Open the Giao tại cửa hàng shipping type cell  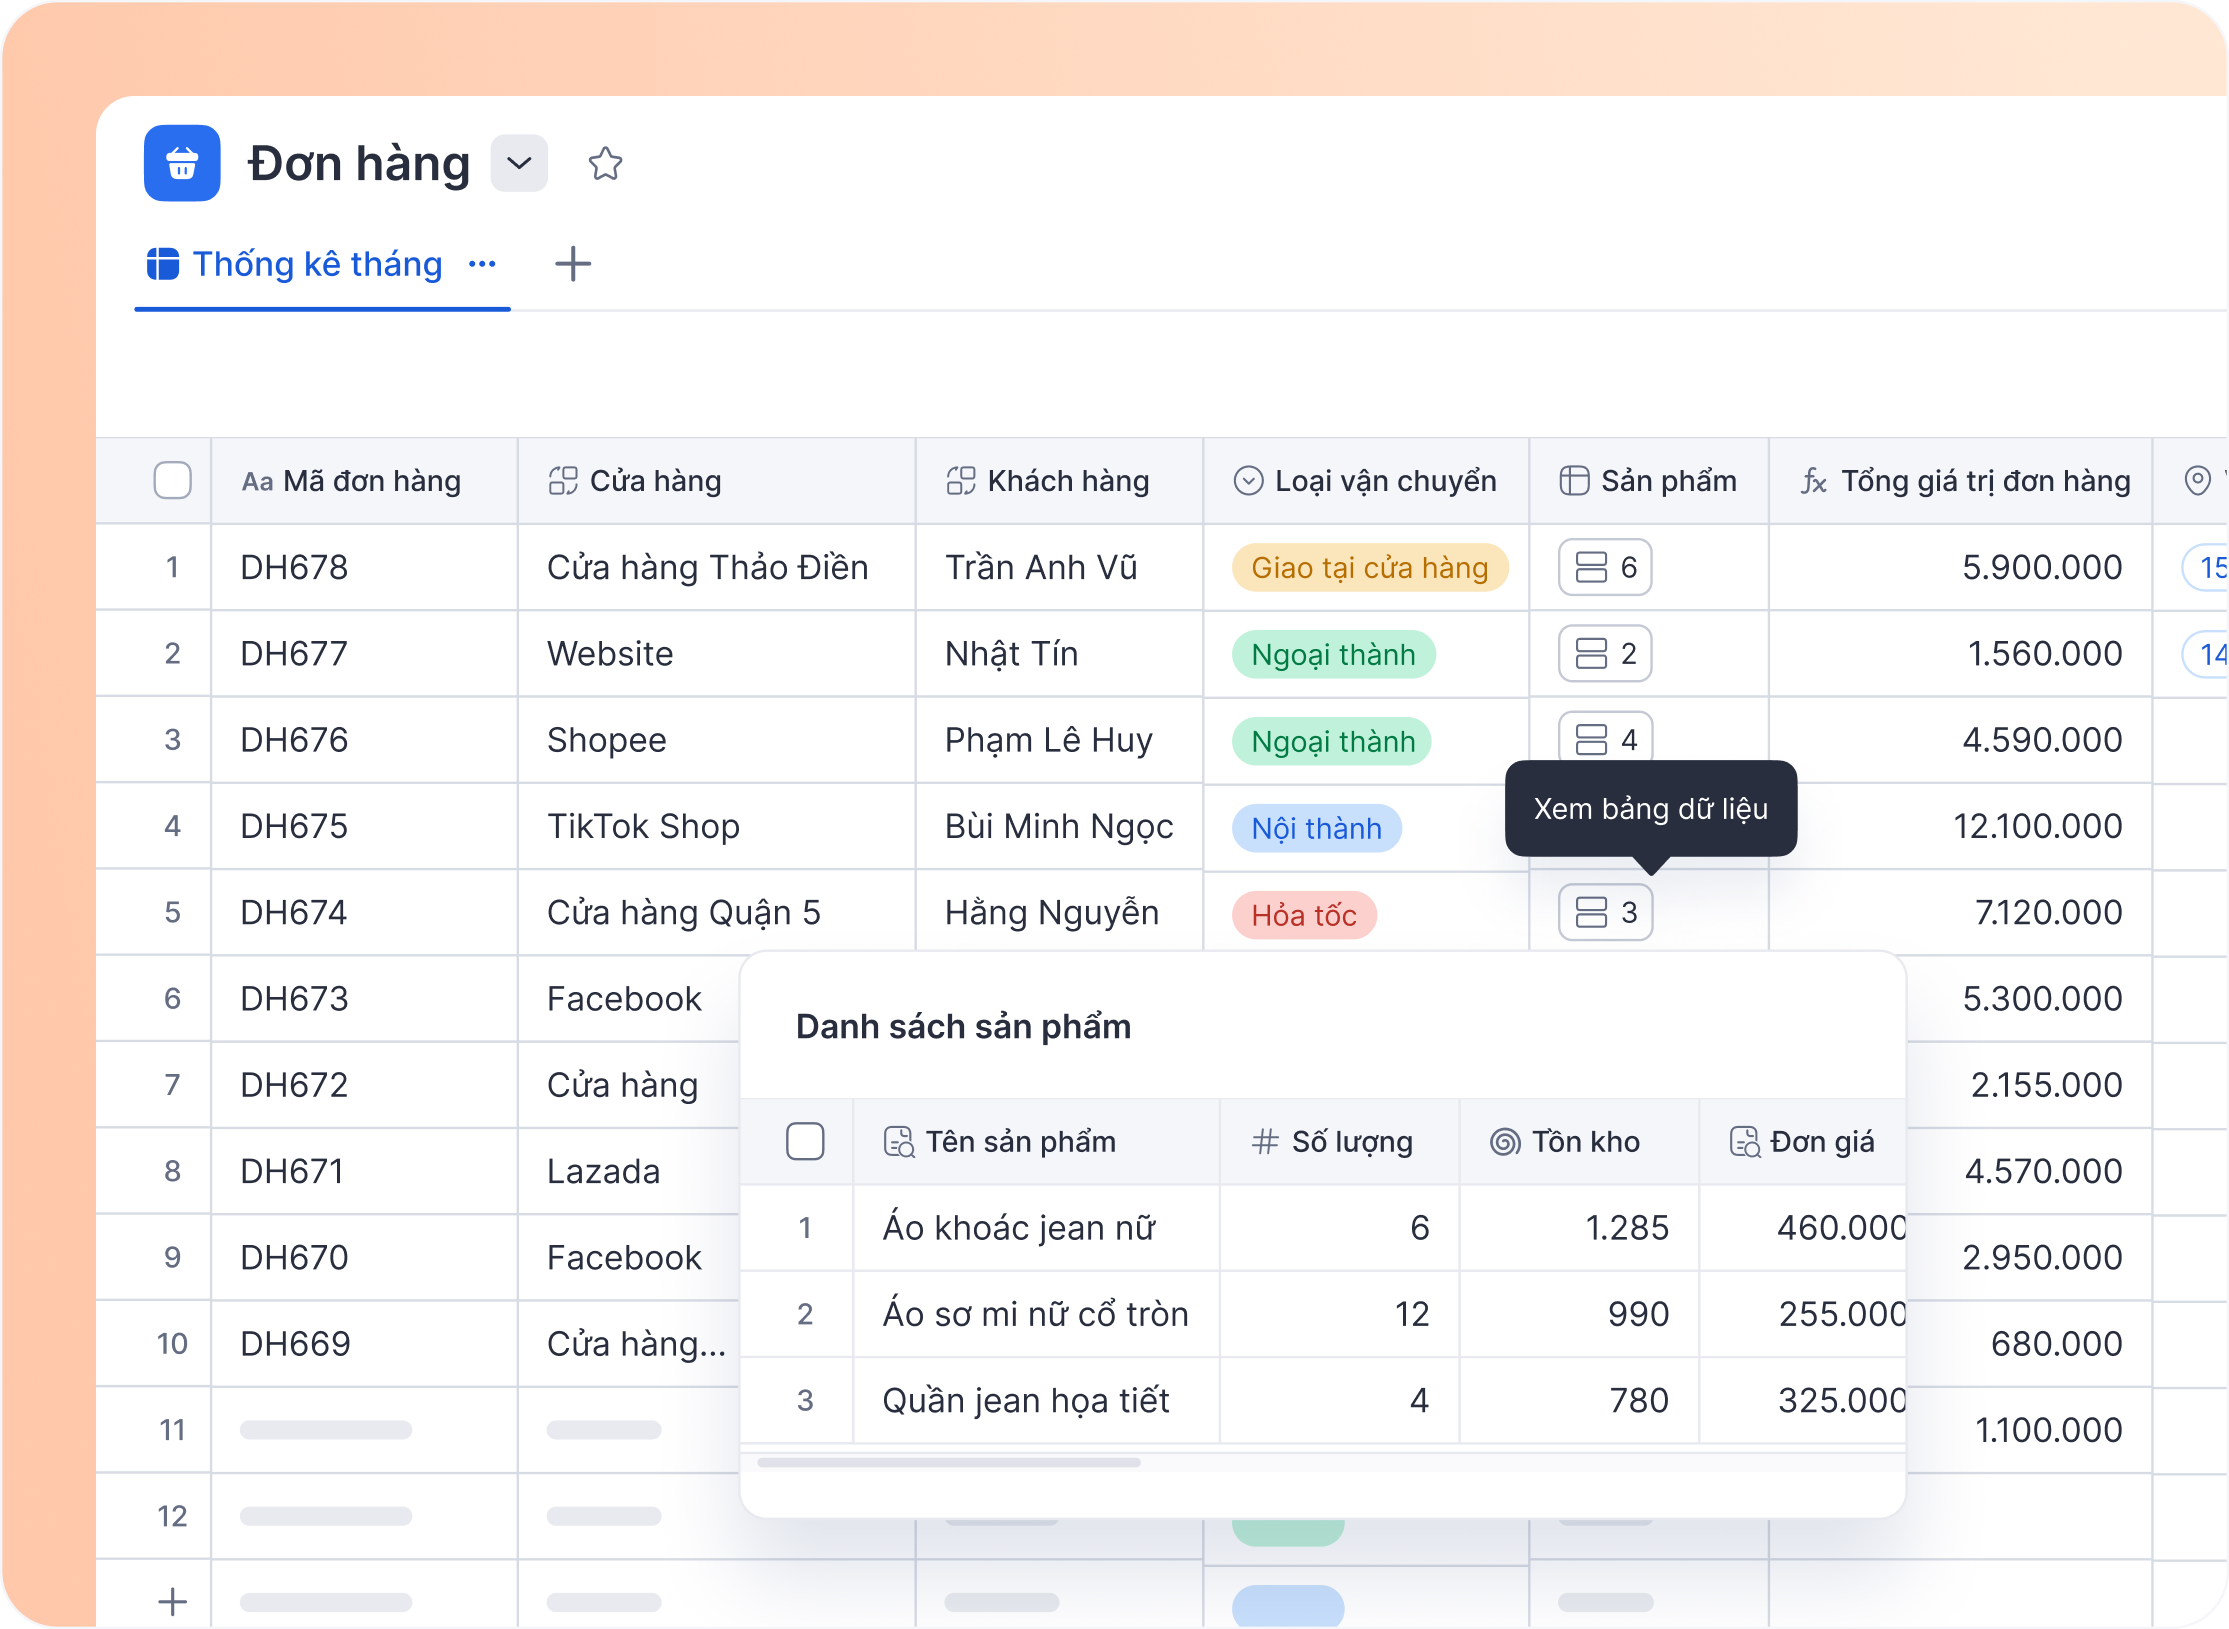point(1369,568)
